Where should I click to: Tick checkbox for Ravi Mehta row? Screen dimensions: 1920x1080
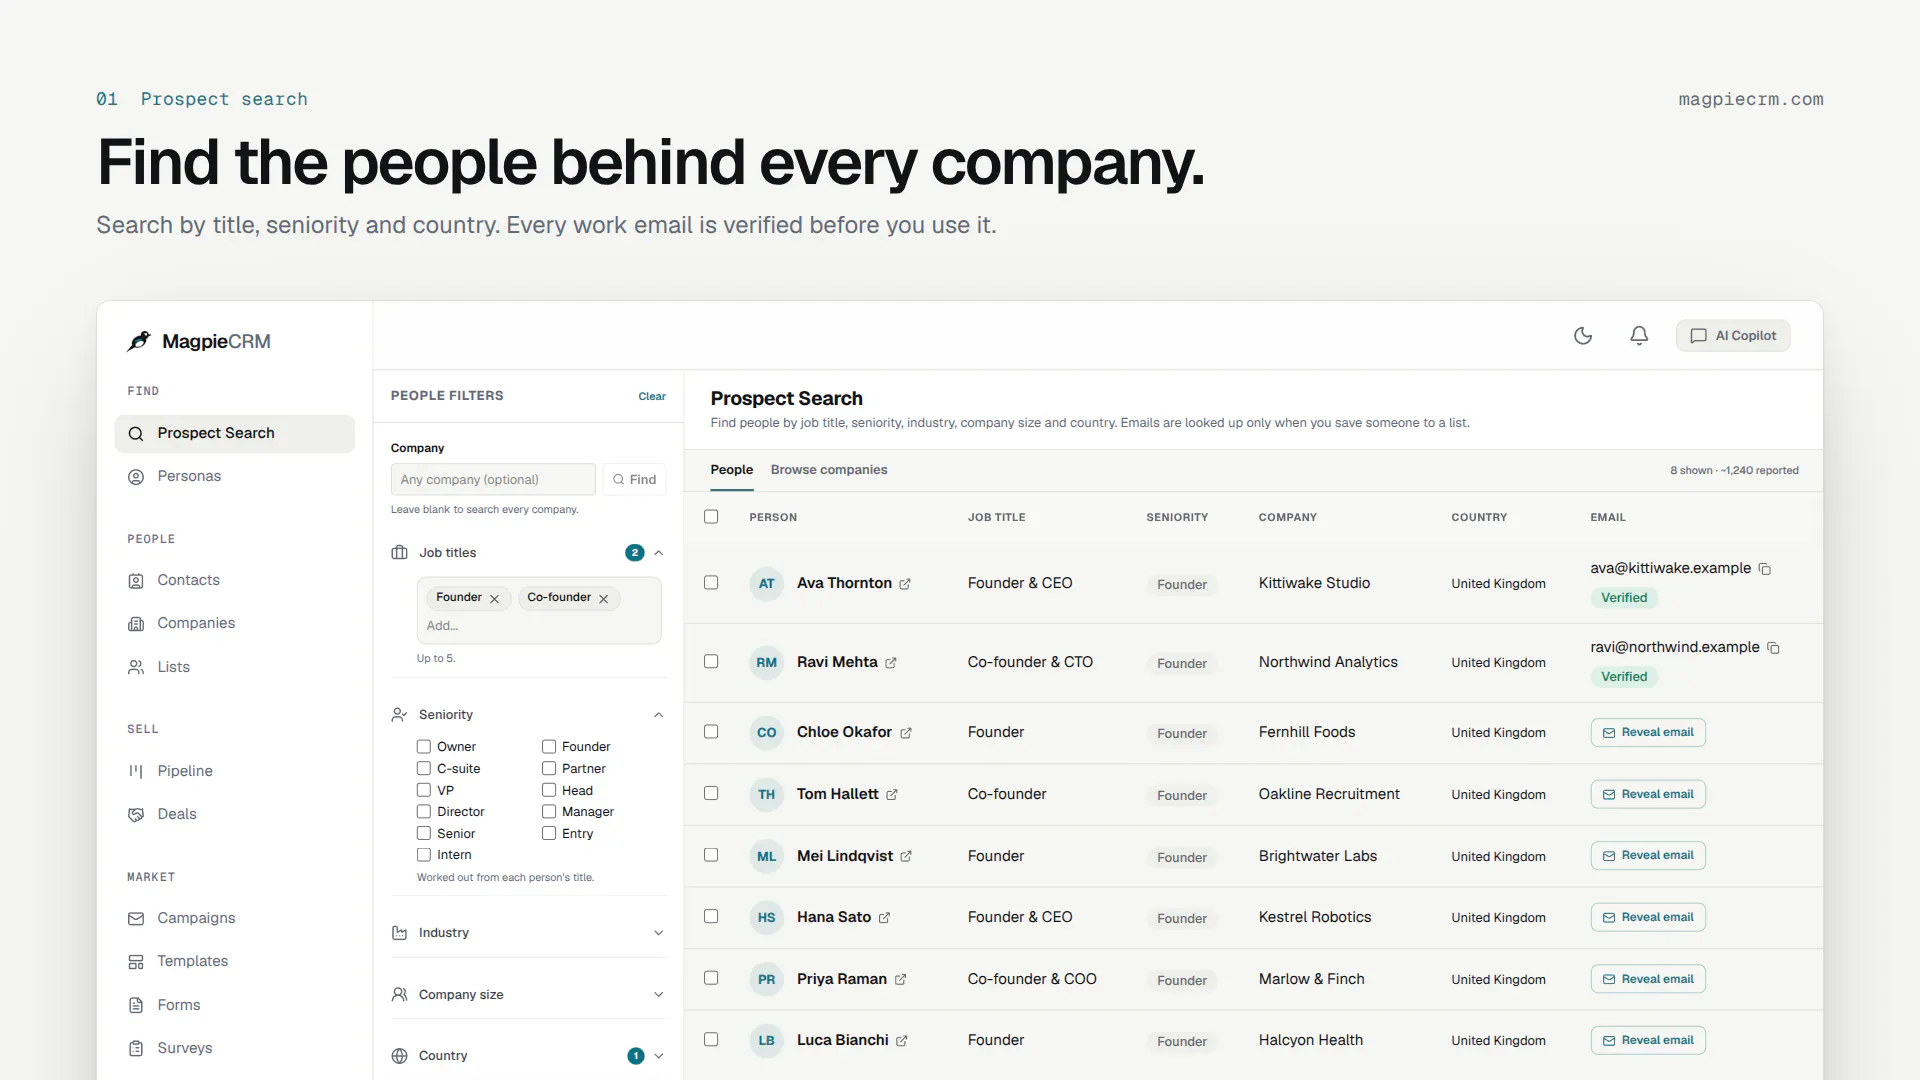tap(711, 662)
